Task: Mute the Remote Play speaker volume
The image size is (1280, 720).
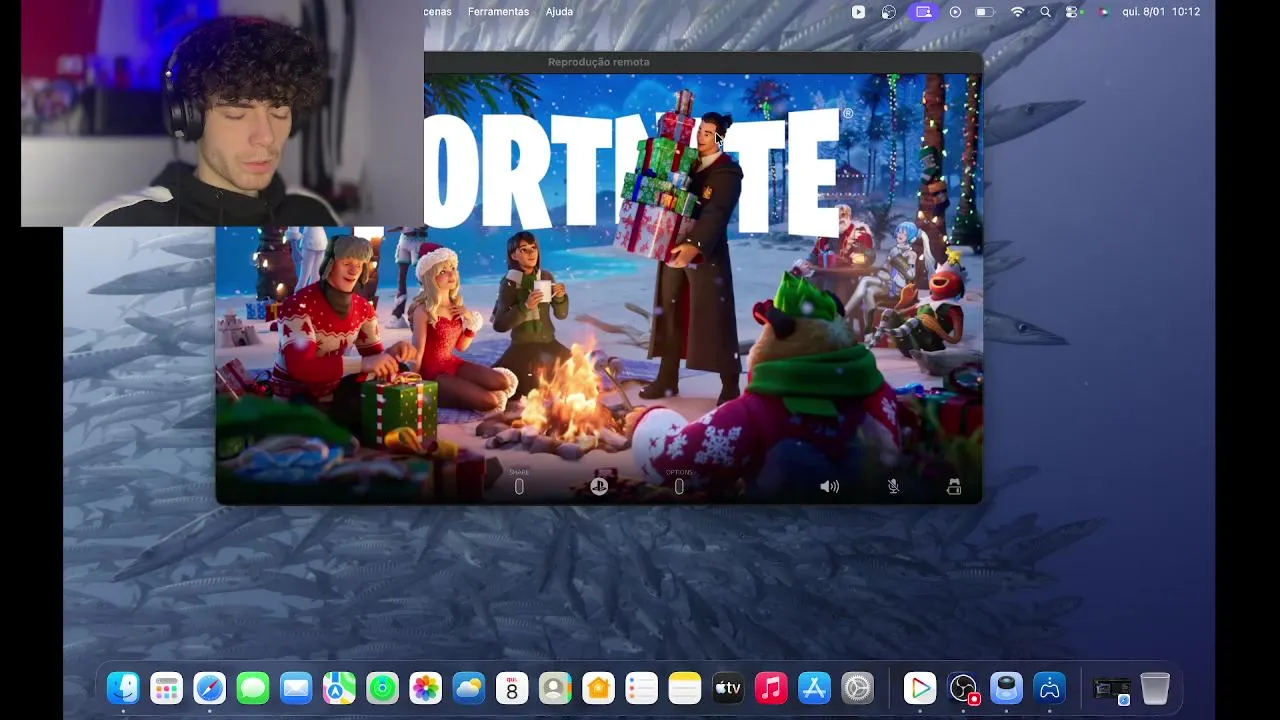Action: point(829,486)
